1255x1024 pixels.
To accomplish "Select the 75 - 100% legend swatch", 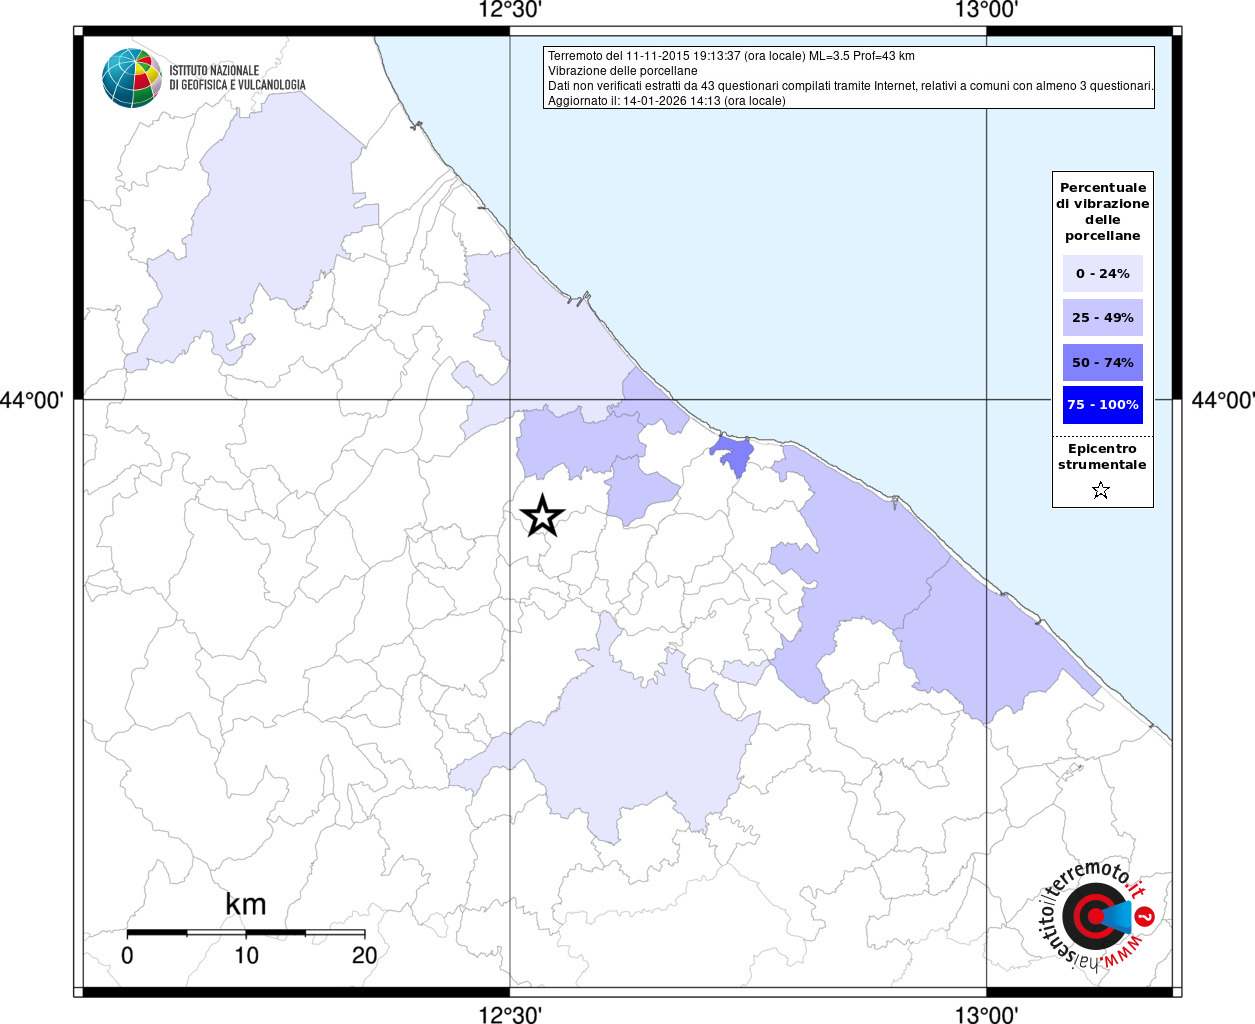I will [x=1102, y=405].
